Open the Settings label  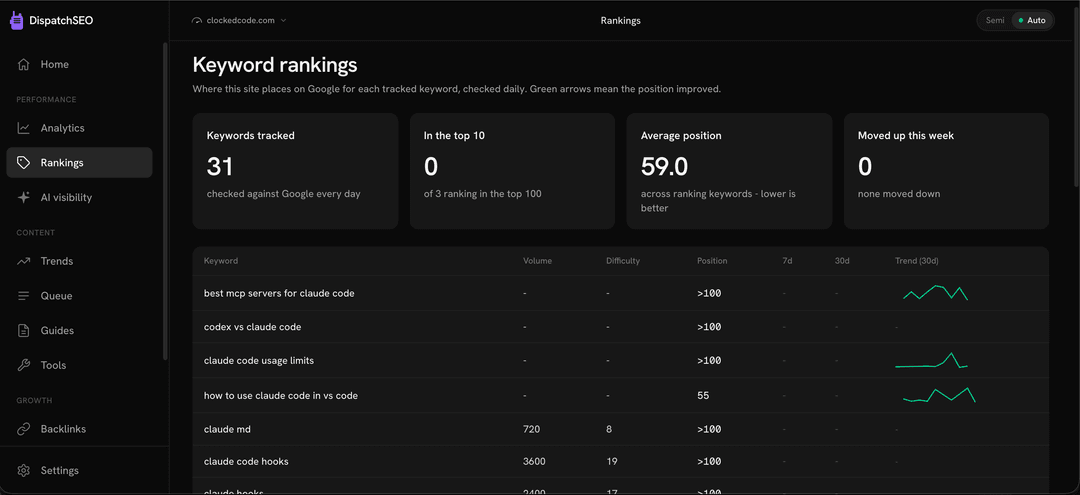(x=60, y=471)
